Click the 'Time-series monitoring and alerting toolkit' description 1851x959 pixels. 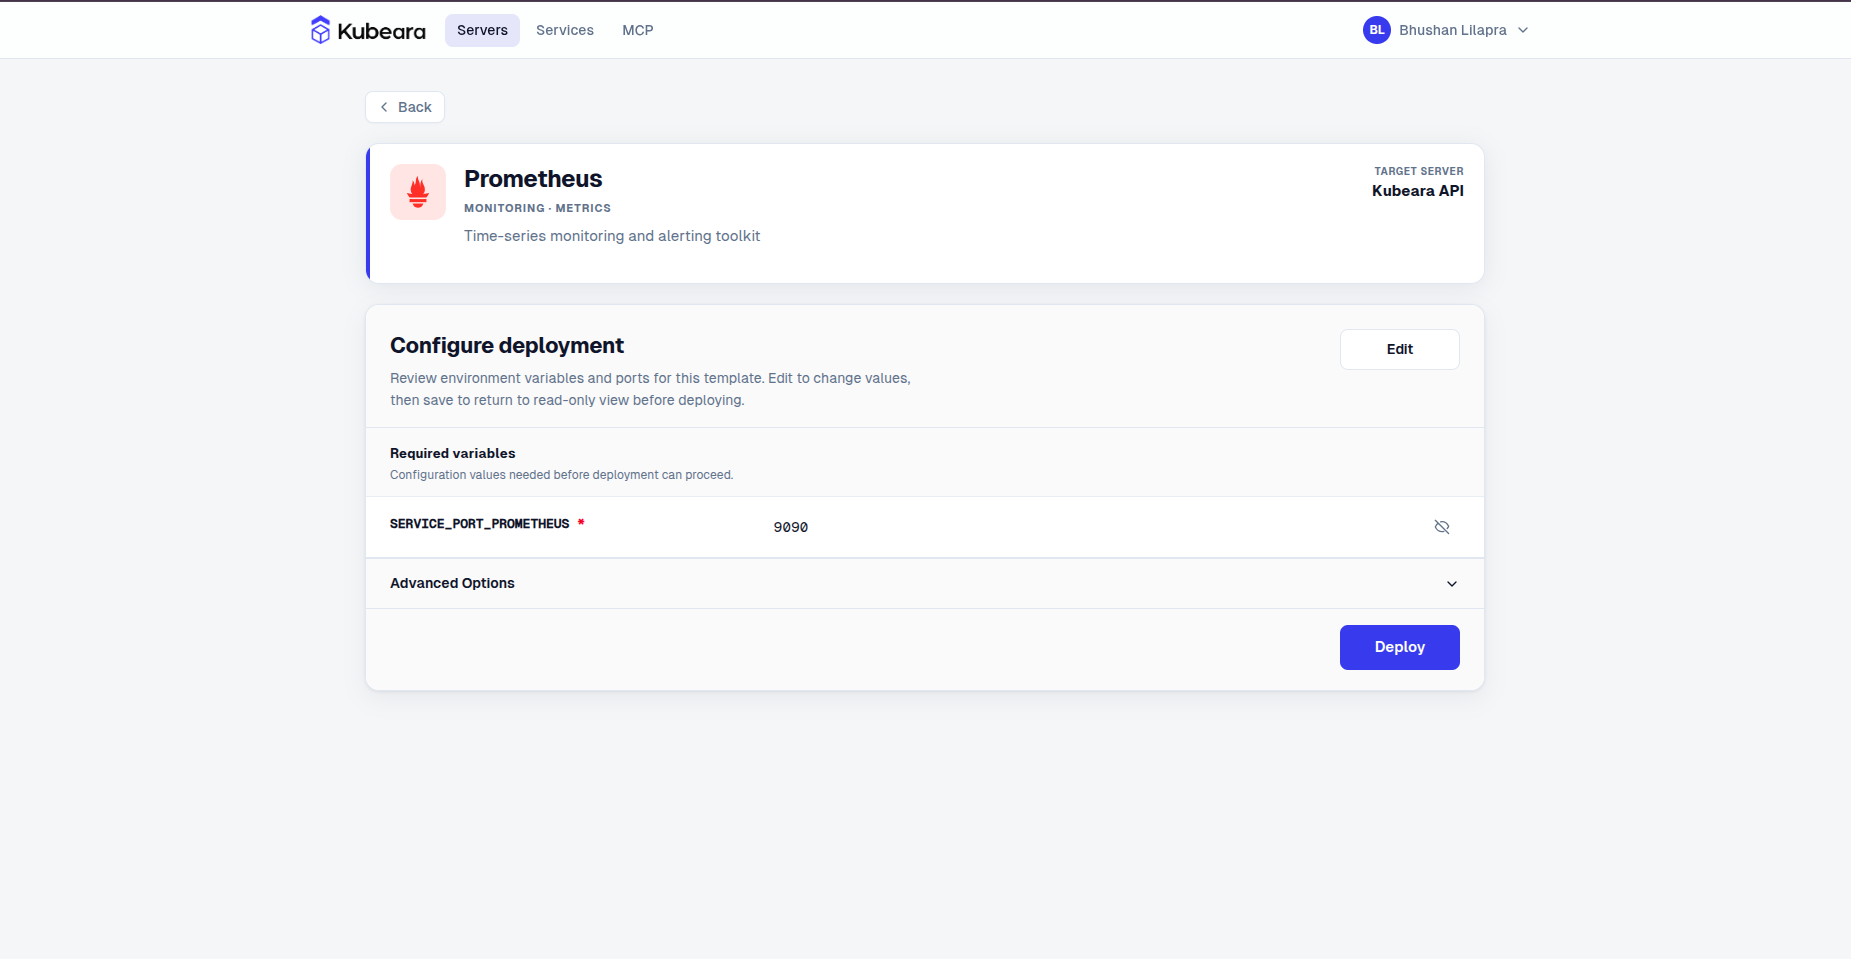tap(612, 236)
